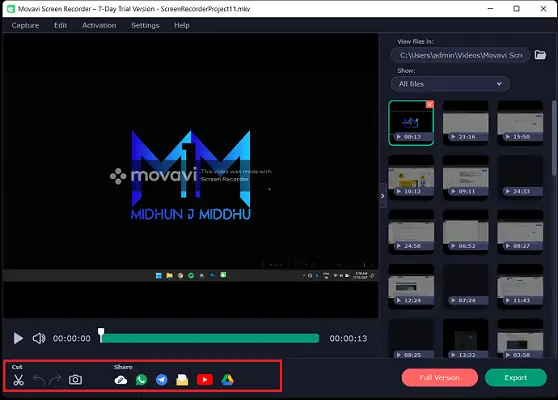Play the video preview
The width and height of the screenshot is (558, 400).
tap(18, 338)
